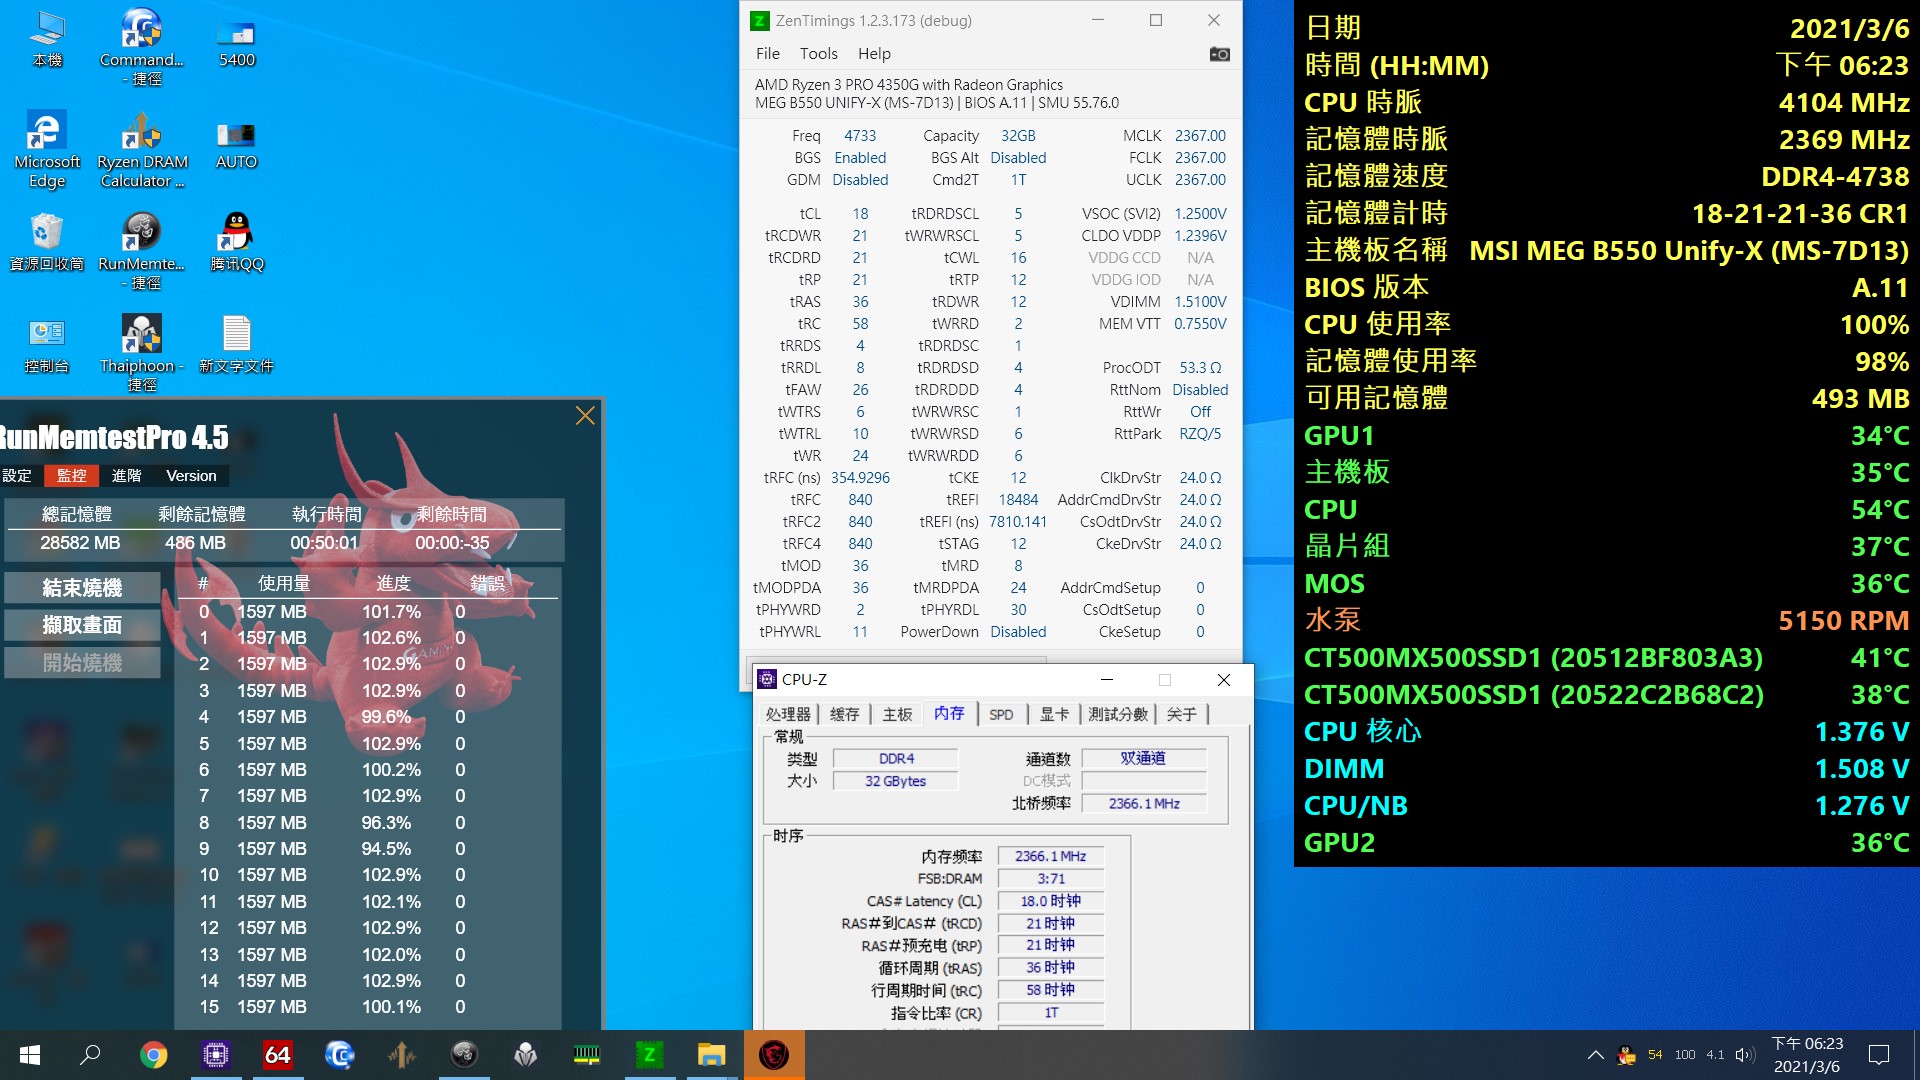
Task: Open the Ryzen DRAM Calculator desktop icon
Action: [142, 150]
